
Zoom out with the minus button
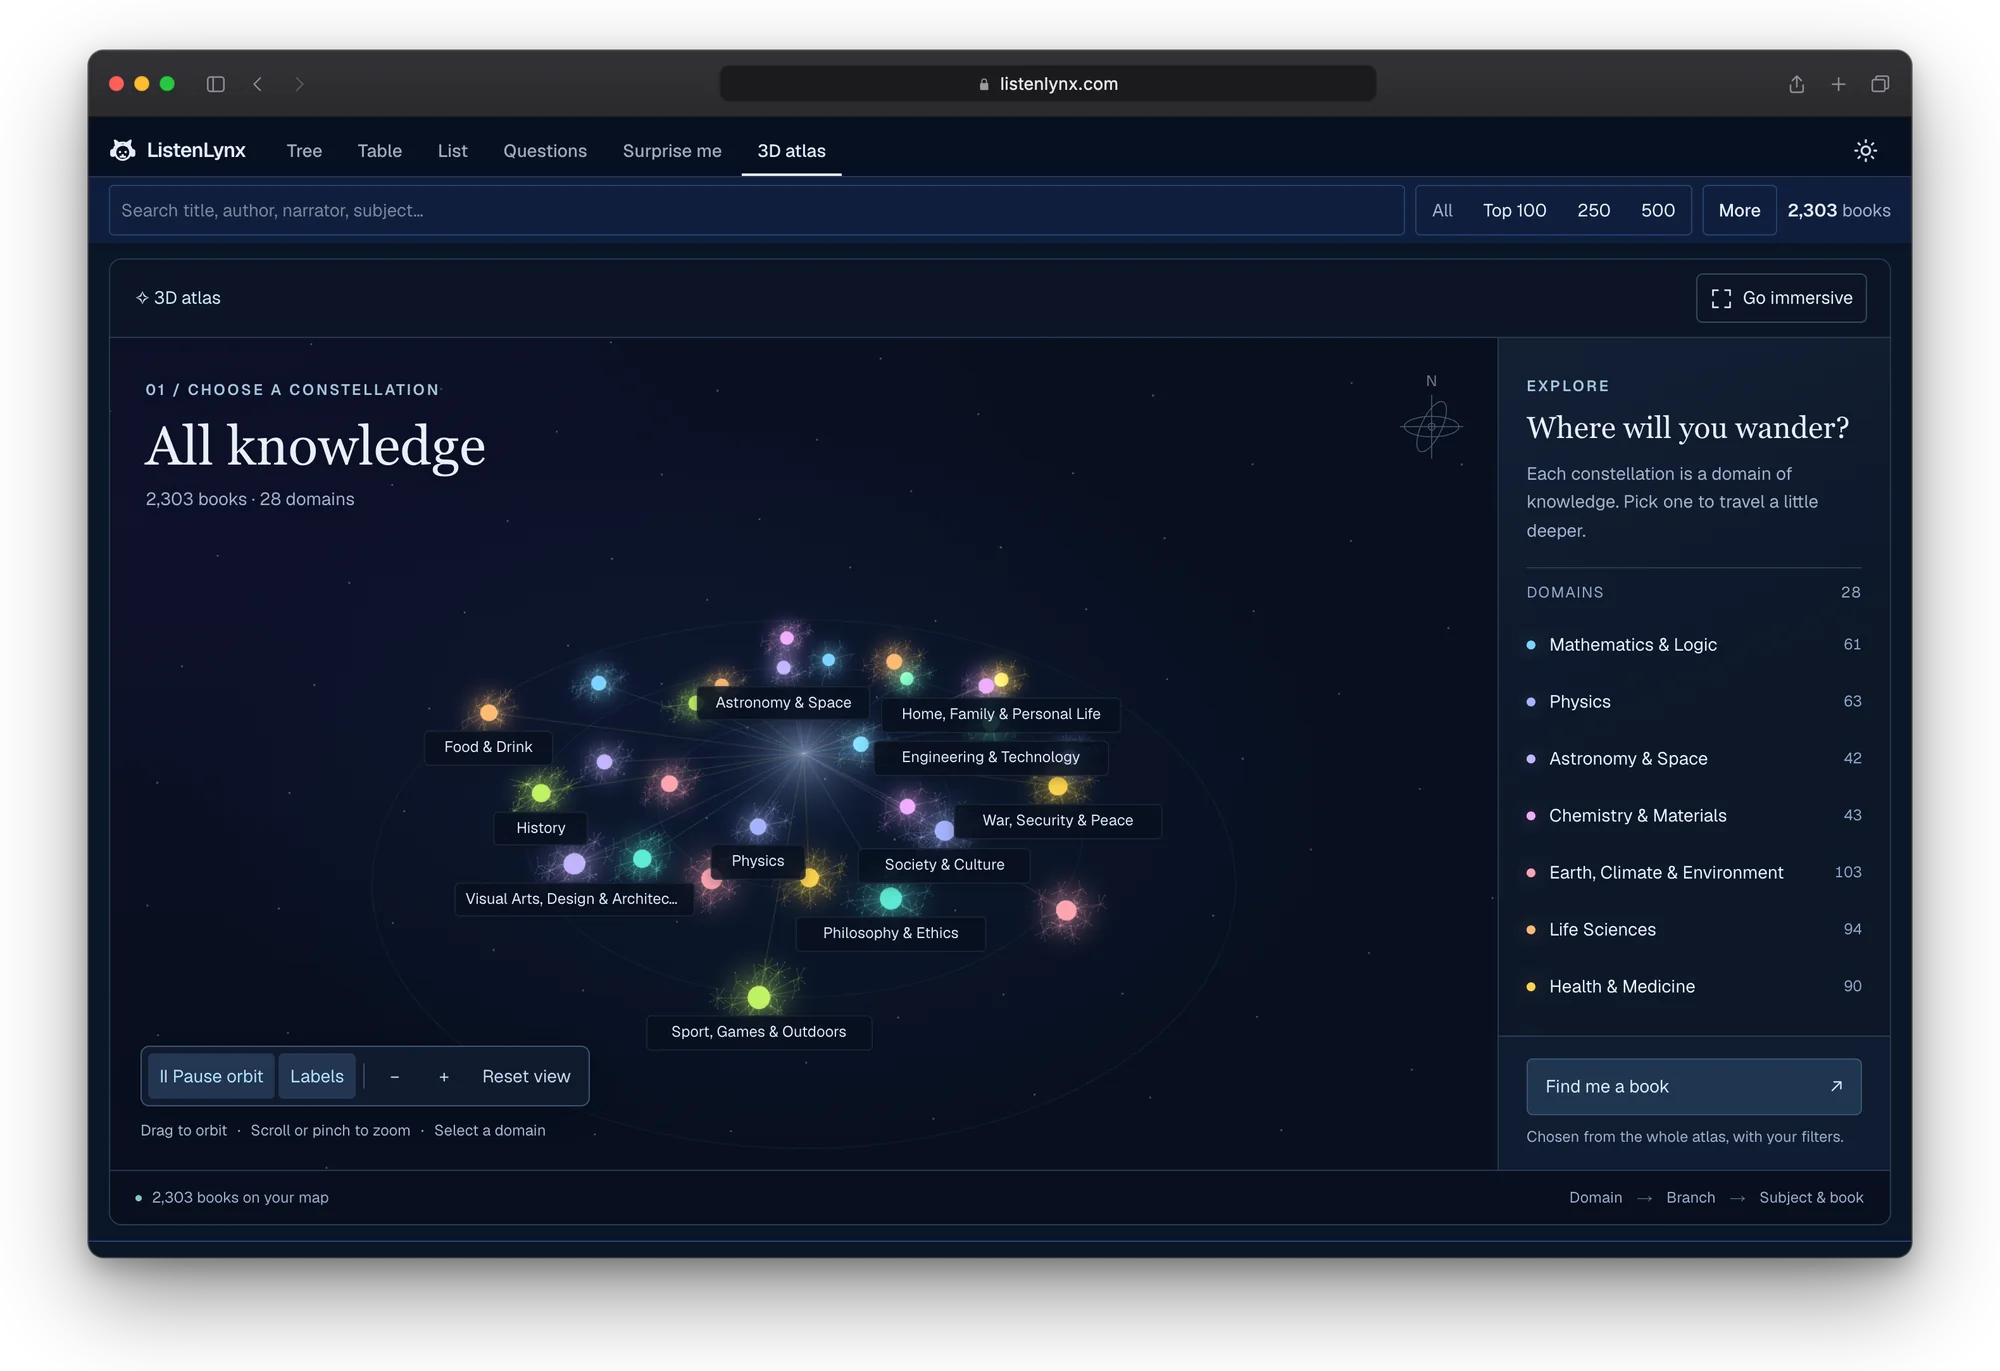(x=394, y=1077)
